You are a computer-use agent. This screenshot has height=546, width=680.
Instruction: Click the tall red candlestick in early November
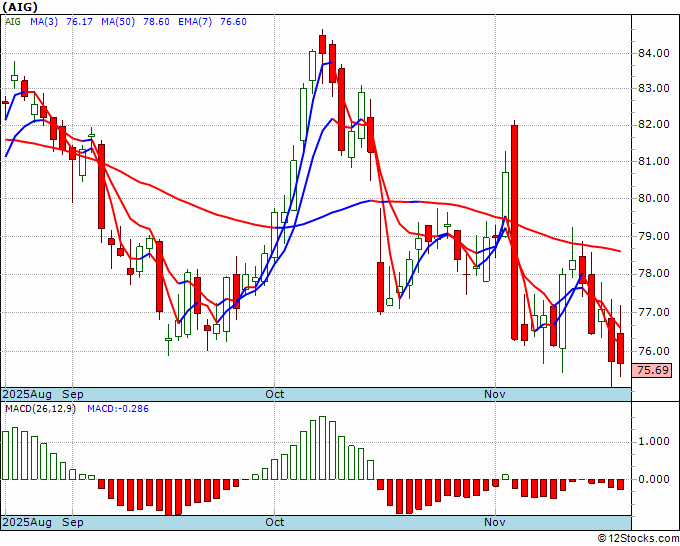(515, 232)
